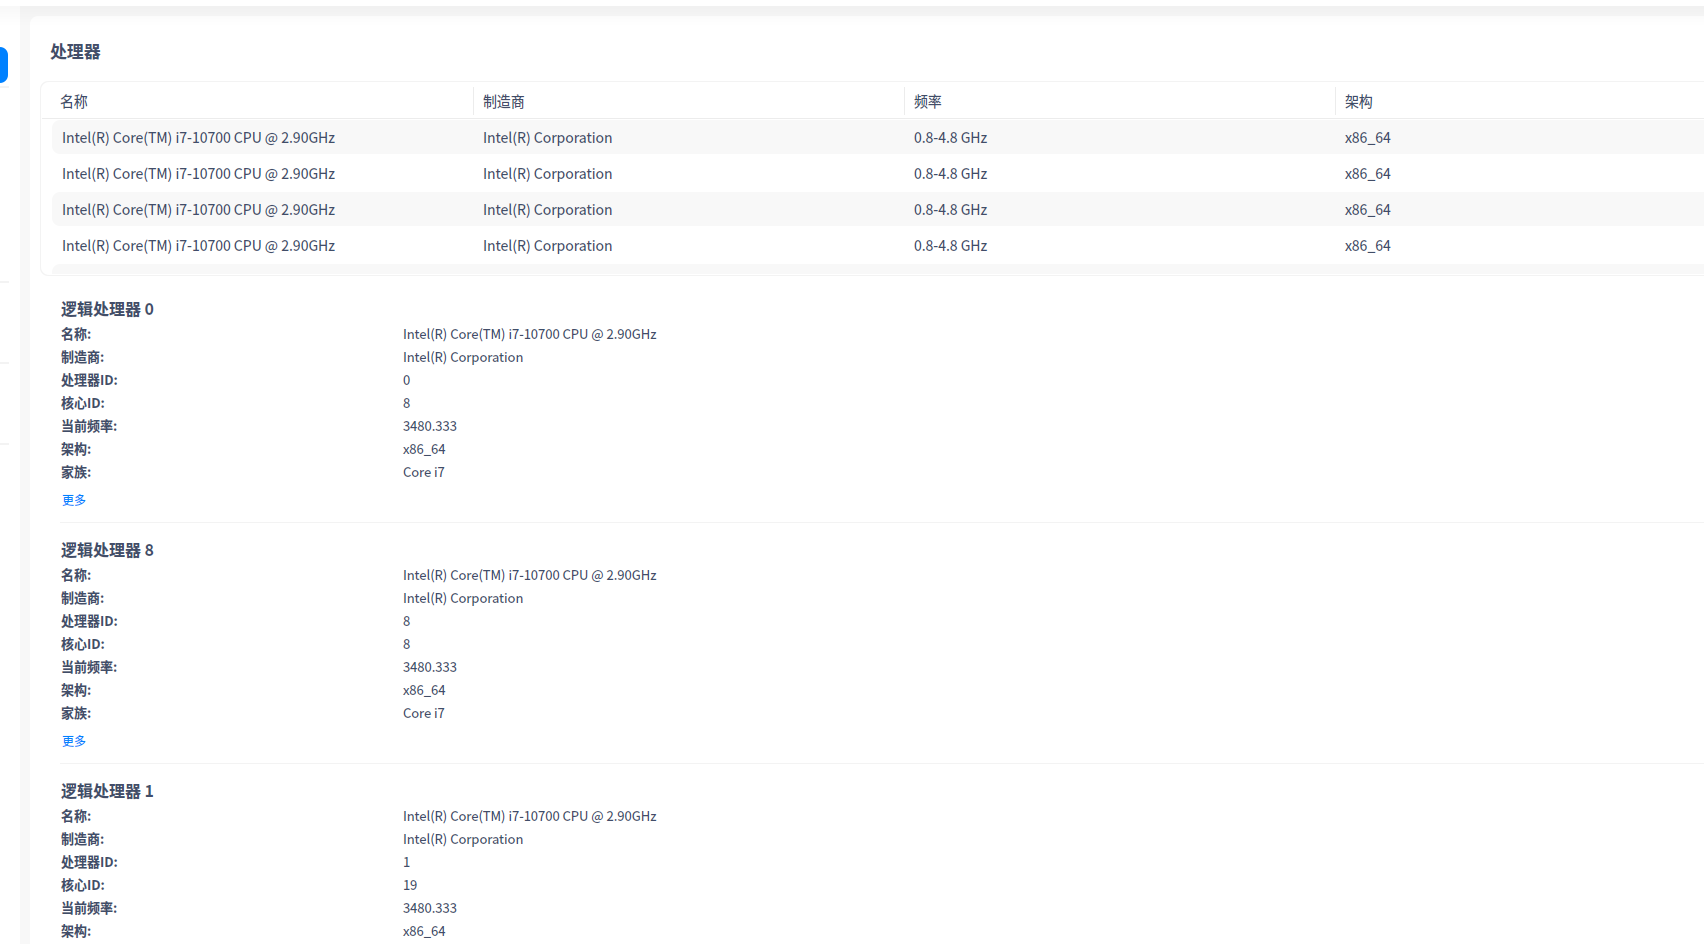Select the 架构 column header
Image resolution: width=1704 pixels, height=944 pixels.
1359,102
